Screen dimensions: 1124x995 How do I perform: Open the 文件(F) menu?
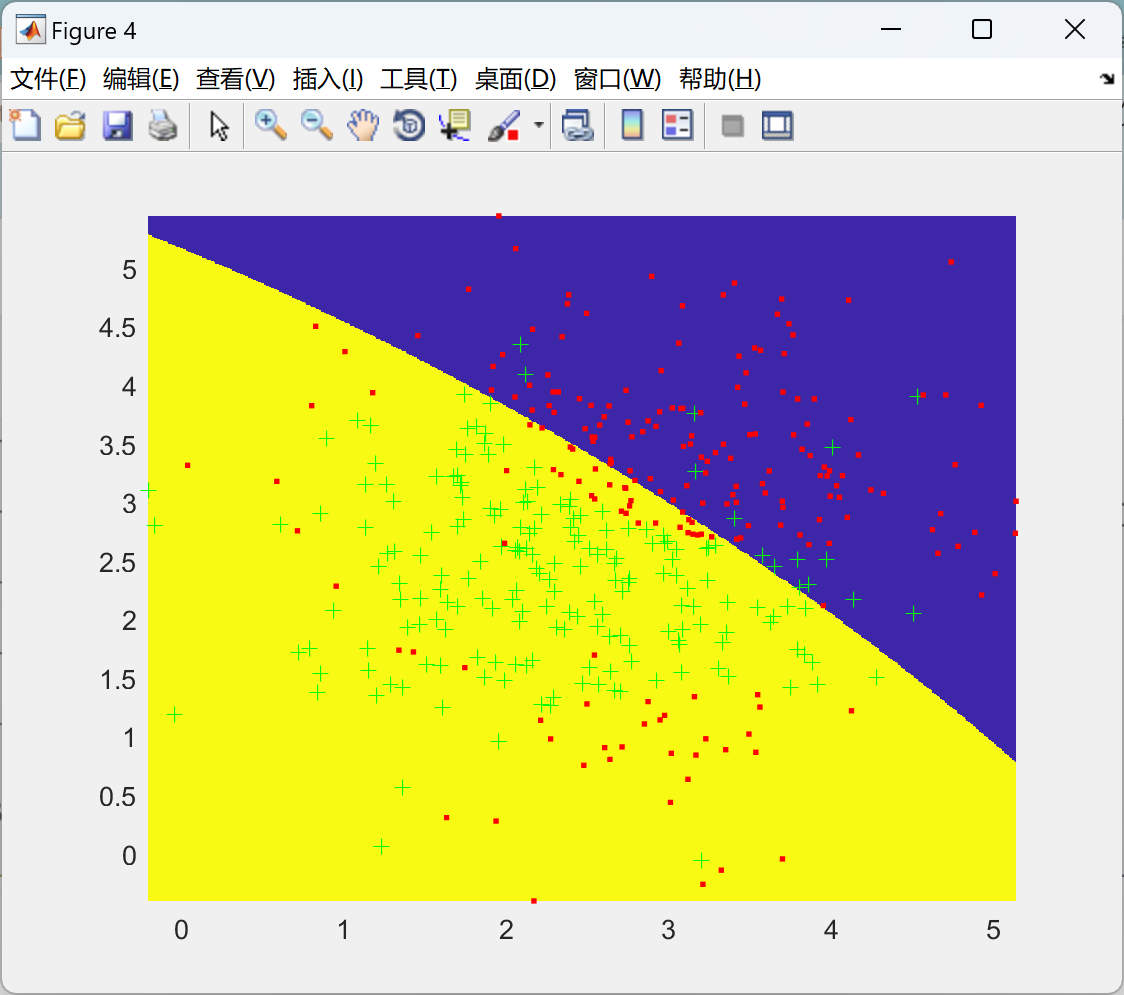click(x=48, y=79)
